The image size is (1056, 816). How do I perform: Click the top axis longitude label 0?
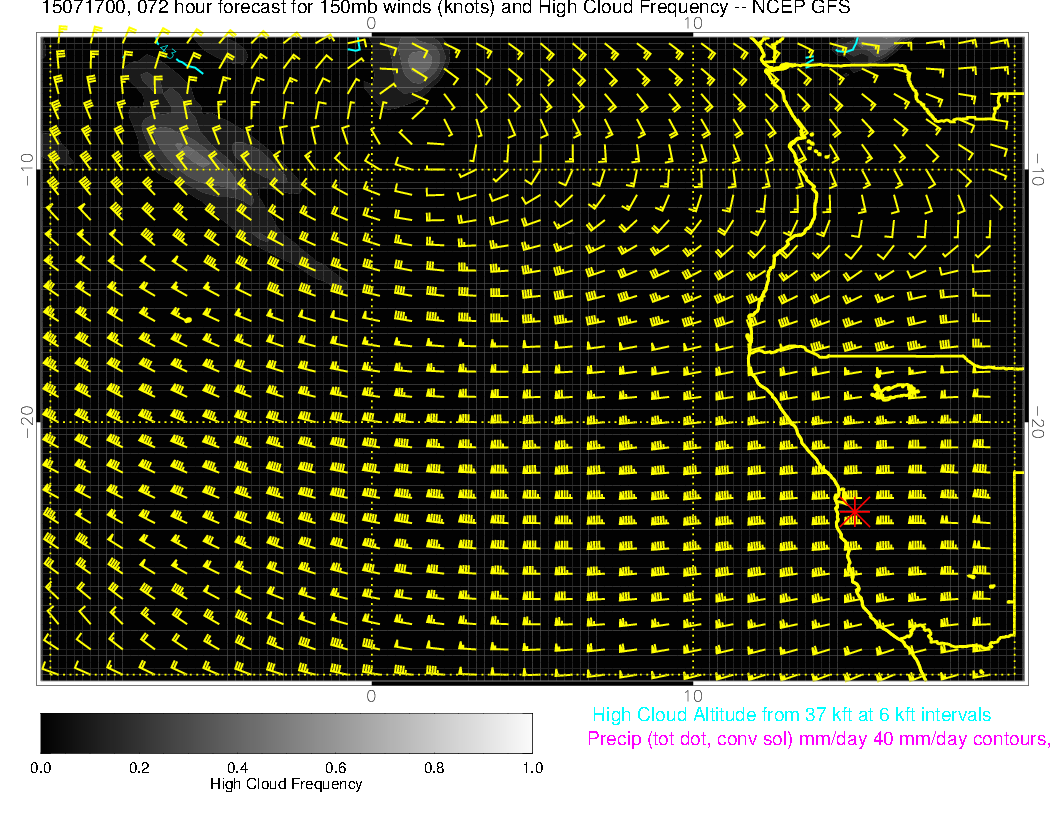point(371,24)
